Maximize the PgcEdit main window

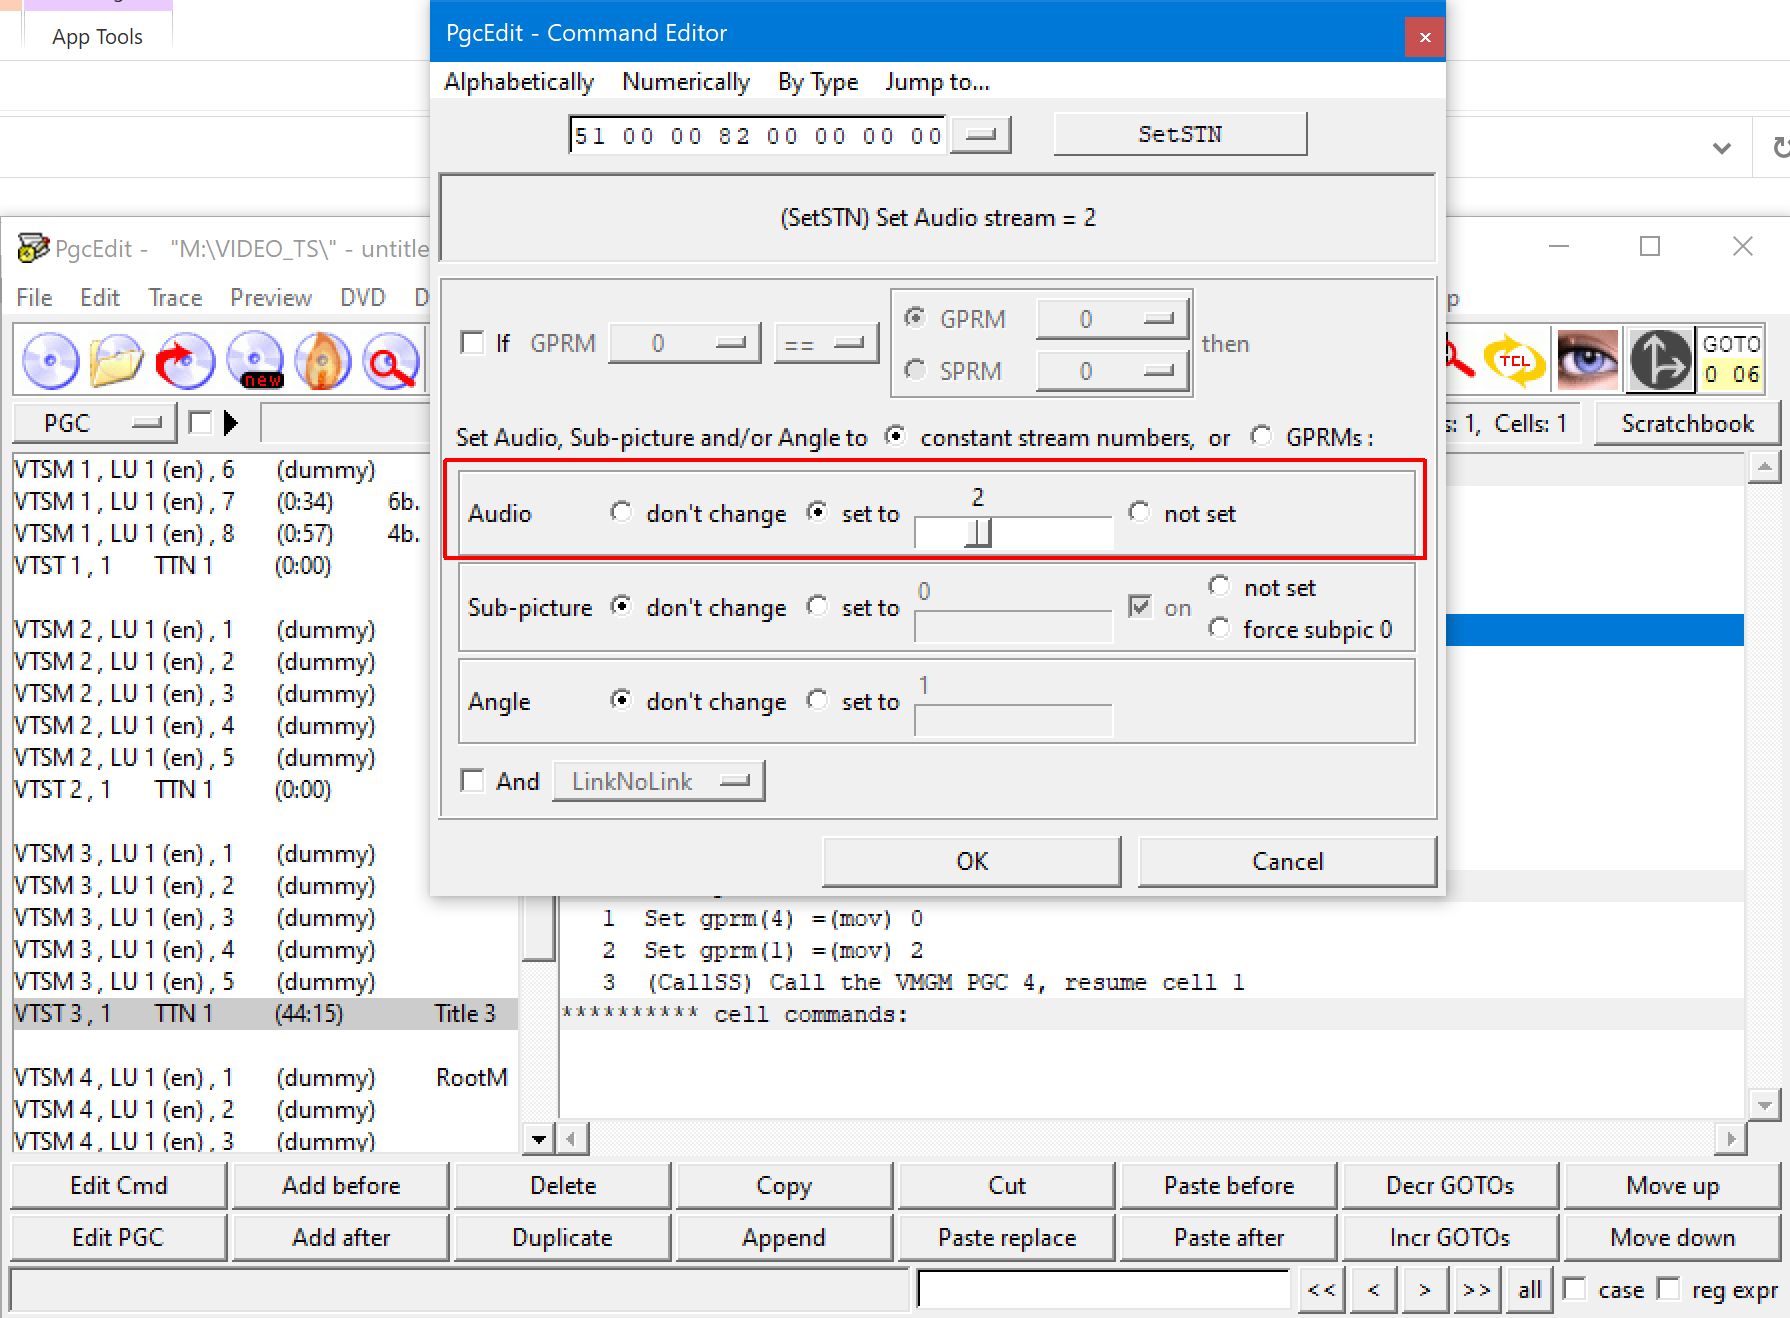coord(1650,246)
